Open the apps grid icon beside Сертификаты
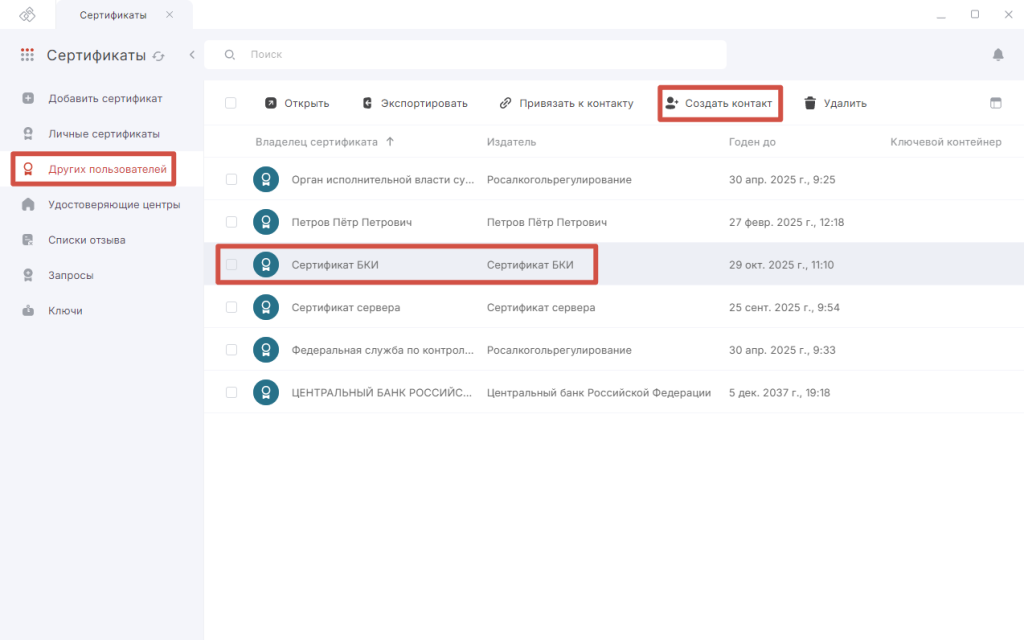The image size is (1024, 640). tap(27, 55)
